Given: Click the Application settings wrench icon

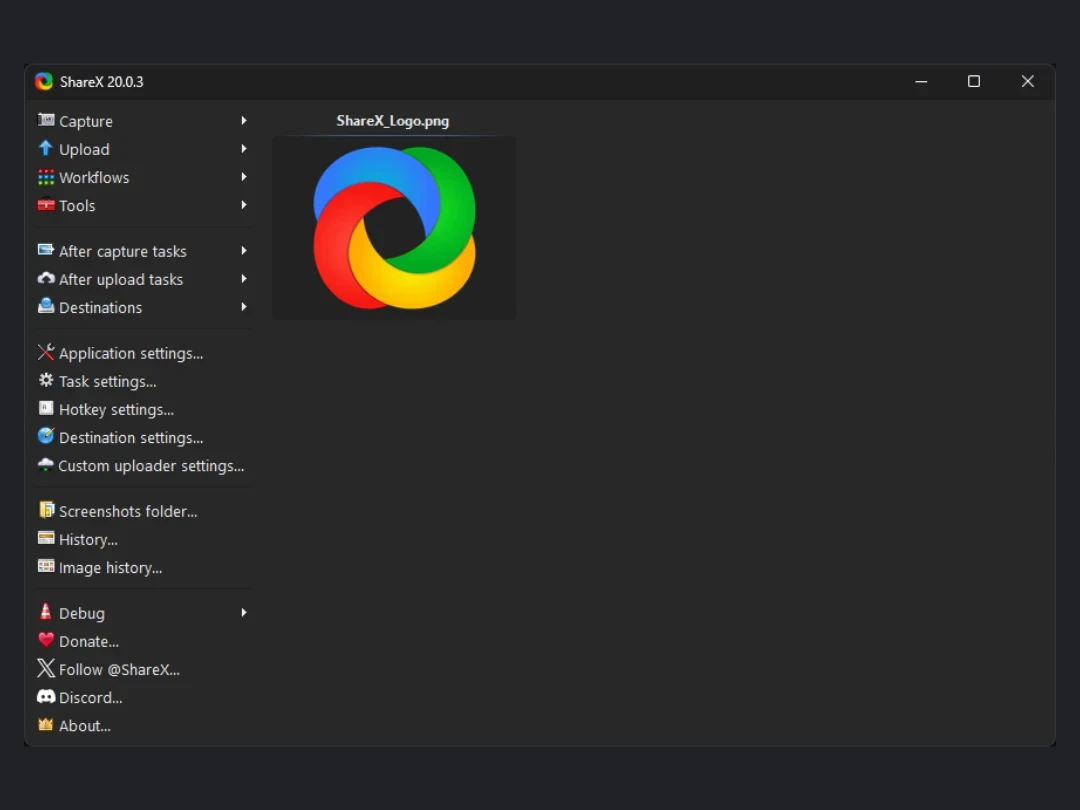Looking at the screenshot, I should 45,352.
